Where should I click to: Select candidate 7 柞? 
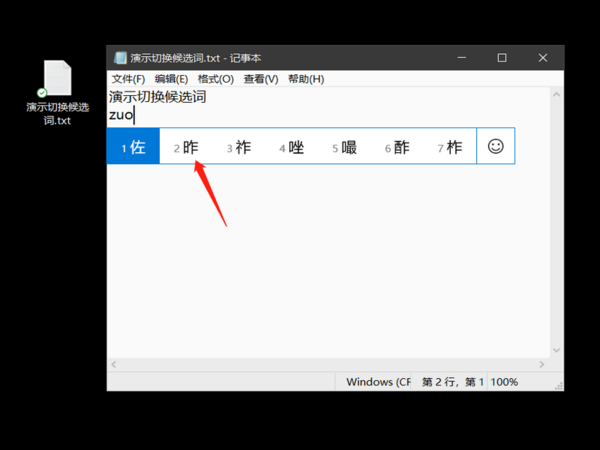coord(450,147)
